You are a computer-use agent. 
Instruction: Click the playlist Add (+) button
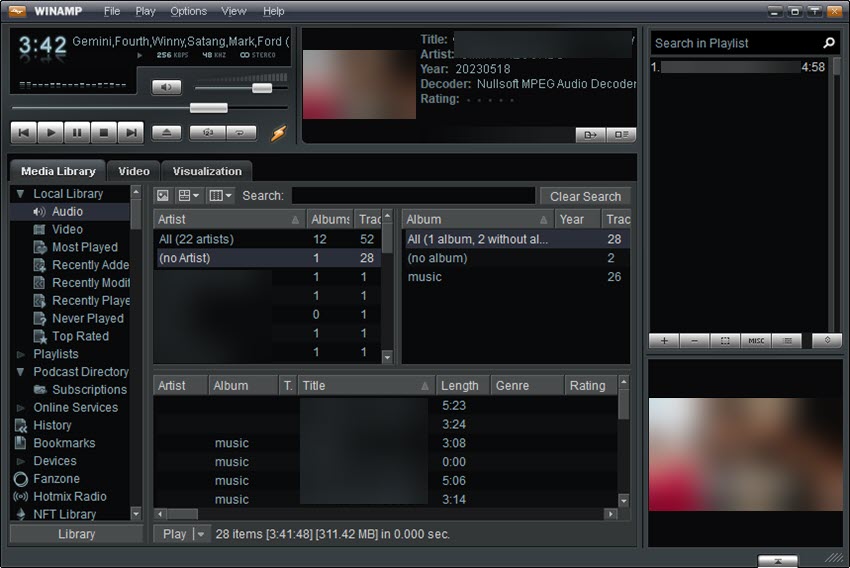(x=664, y=340)
